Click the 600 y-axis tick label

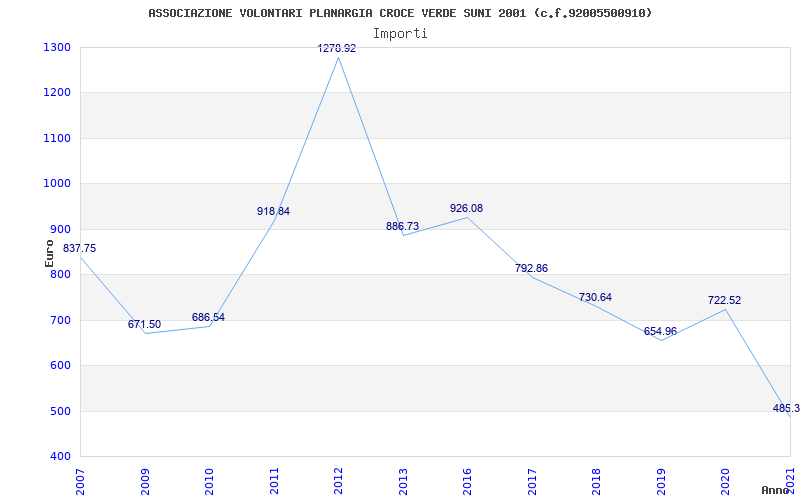pos(63,366)
